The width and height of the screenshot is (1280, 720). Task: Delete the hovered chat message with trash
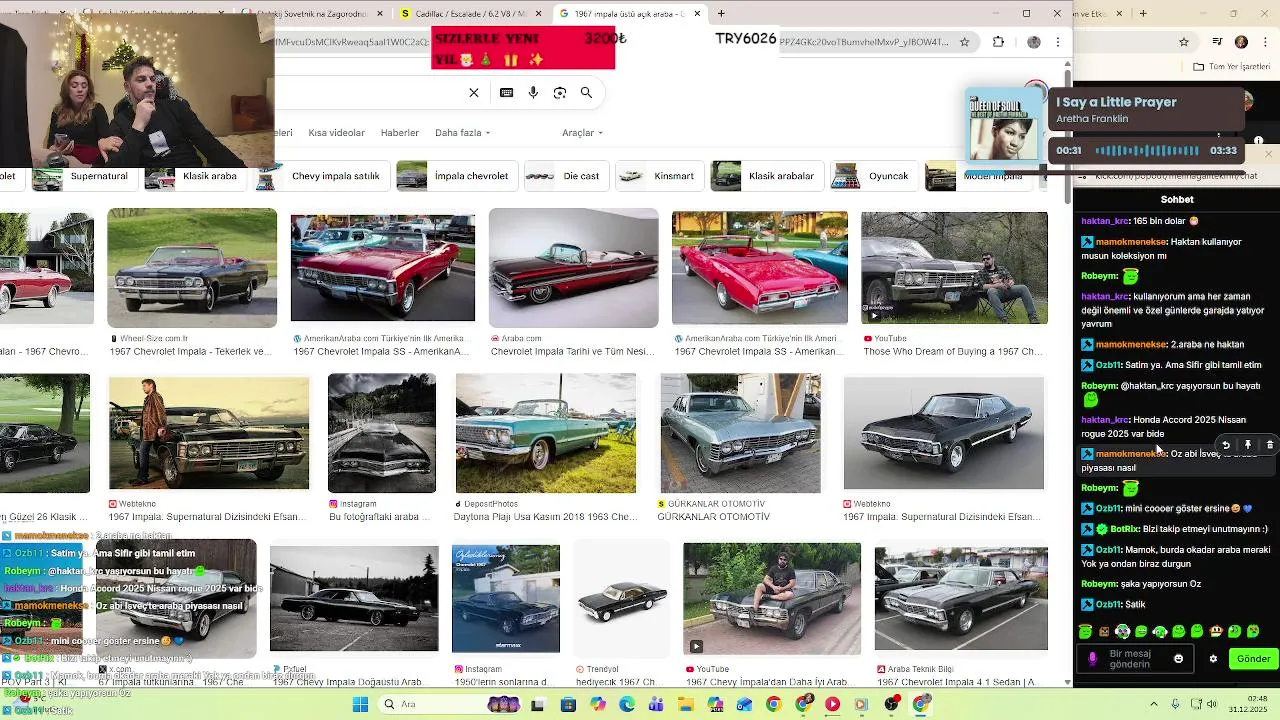1270,445
